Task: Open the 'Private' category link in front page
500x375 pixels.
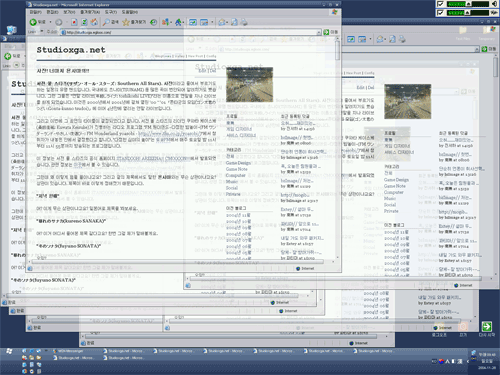Action: pos(233,194)
